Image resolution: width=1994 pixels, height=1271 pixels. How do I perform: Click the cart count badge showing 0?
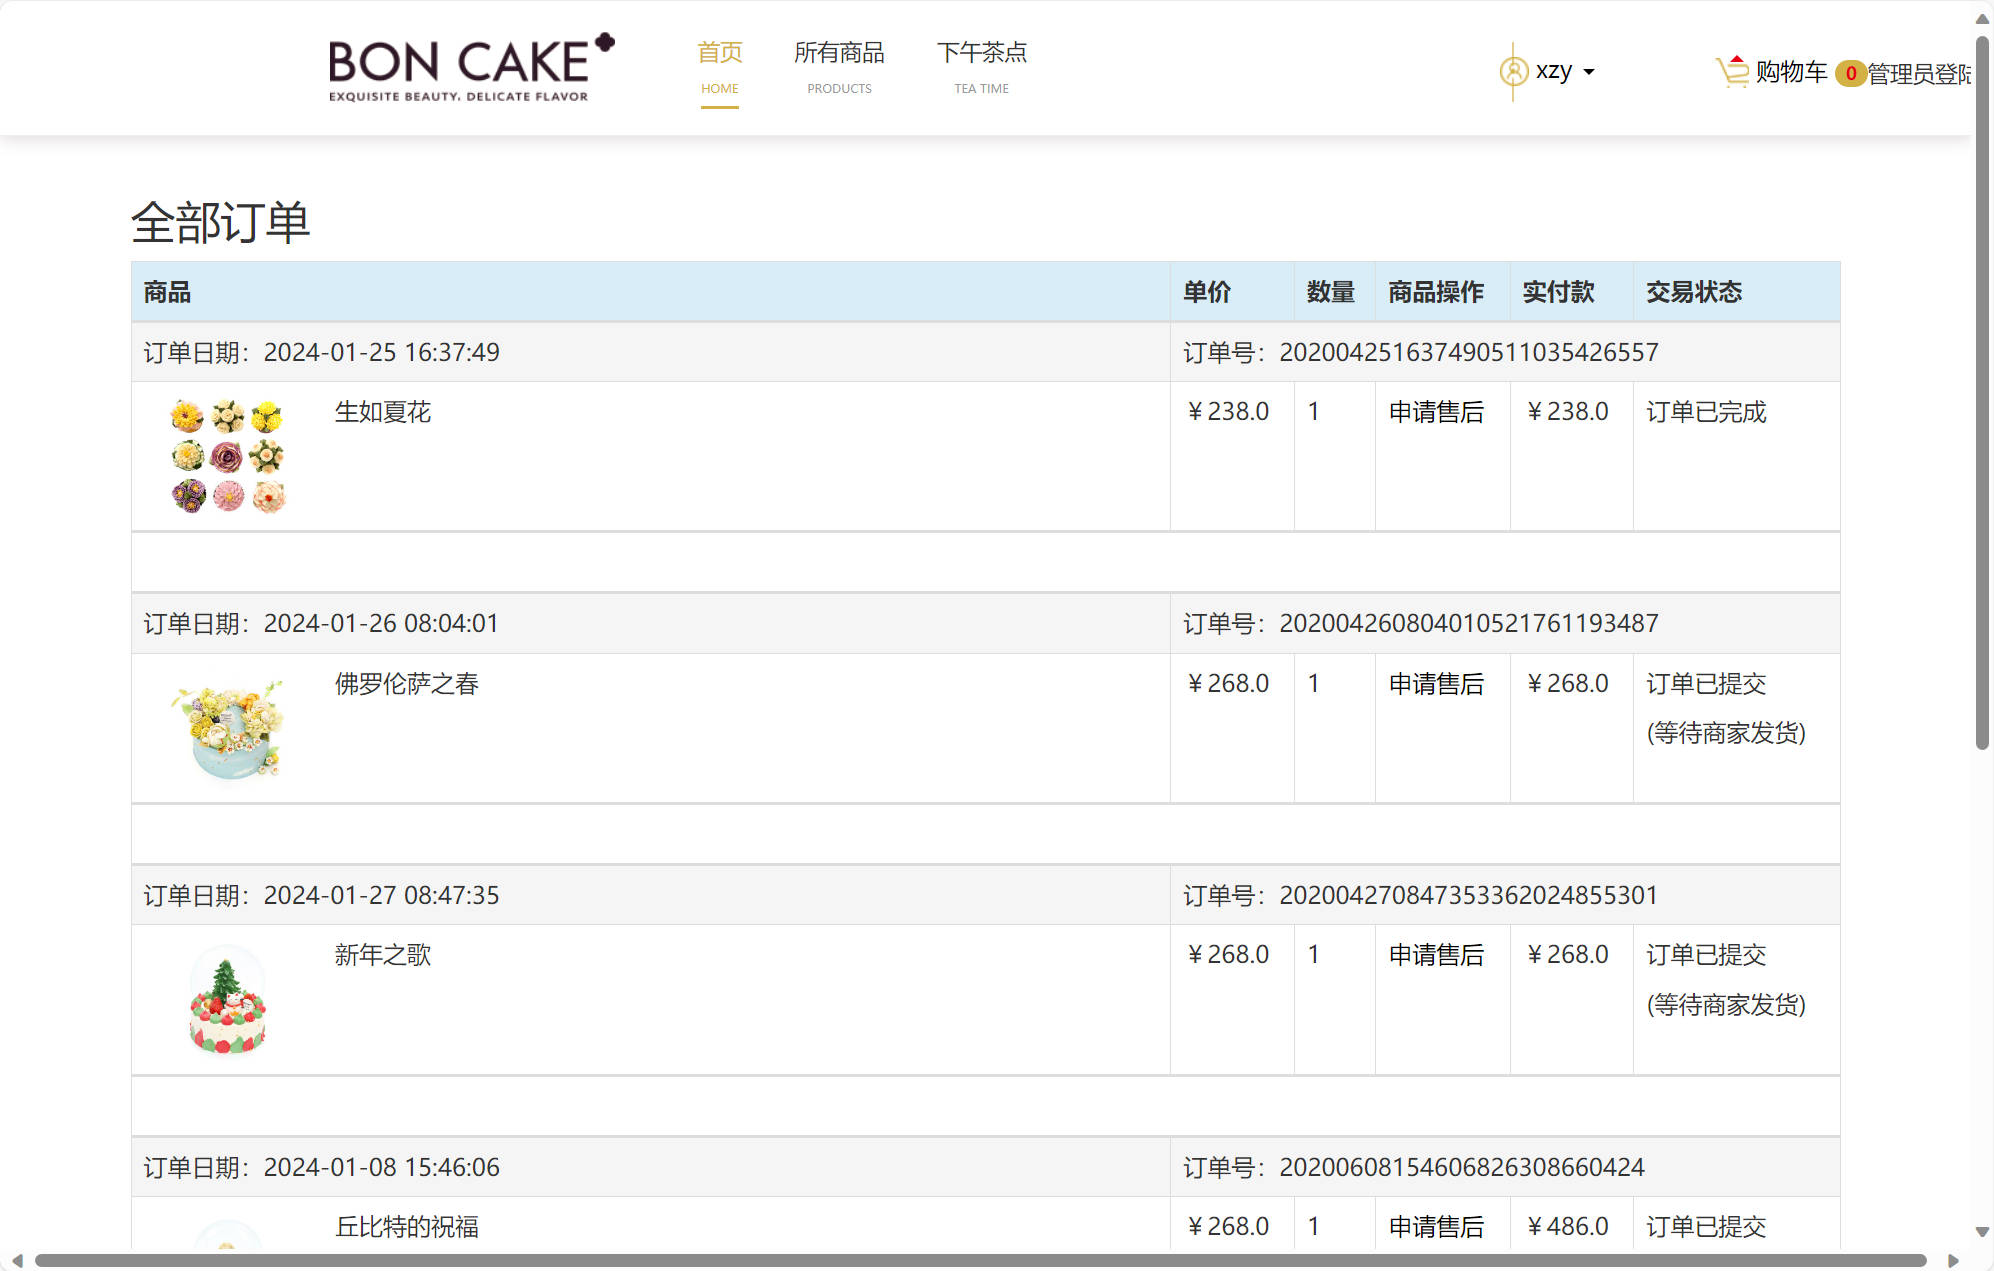click(1850, 74)
